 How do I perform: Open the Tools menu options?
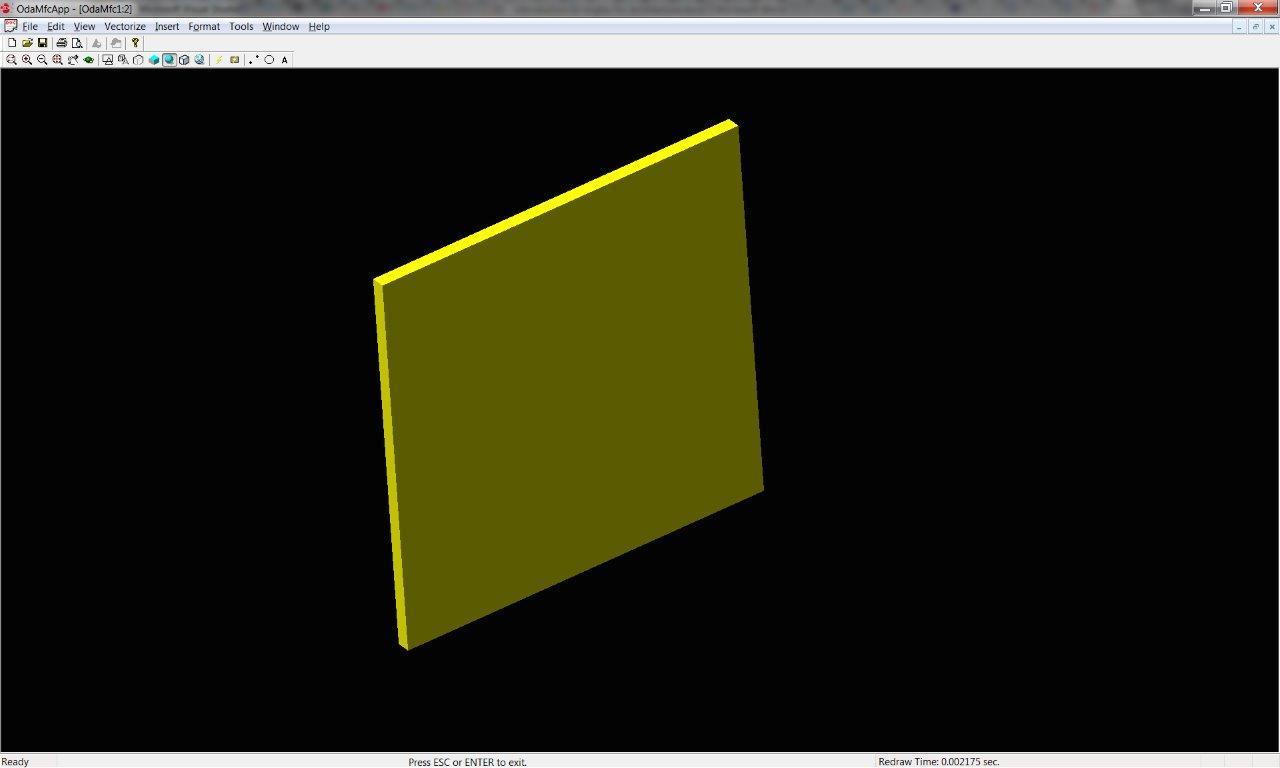[240, 26]
